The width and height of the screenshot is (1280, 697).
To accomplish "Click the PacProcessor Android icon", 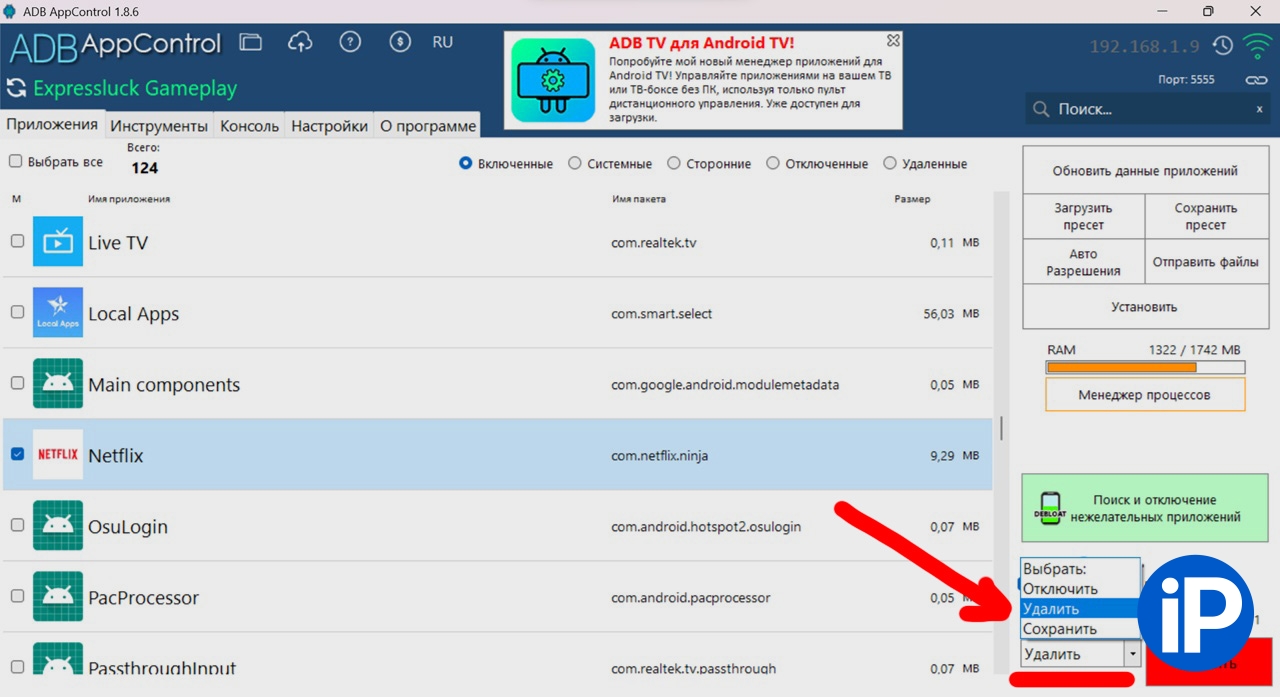I will (58, 596).
